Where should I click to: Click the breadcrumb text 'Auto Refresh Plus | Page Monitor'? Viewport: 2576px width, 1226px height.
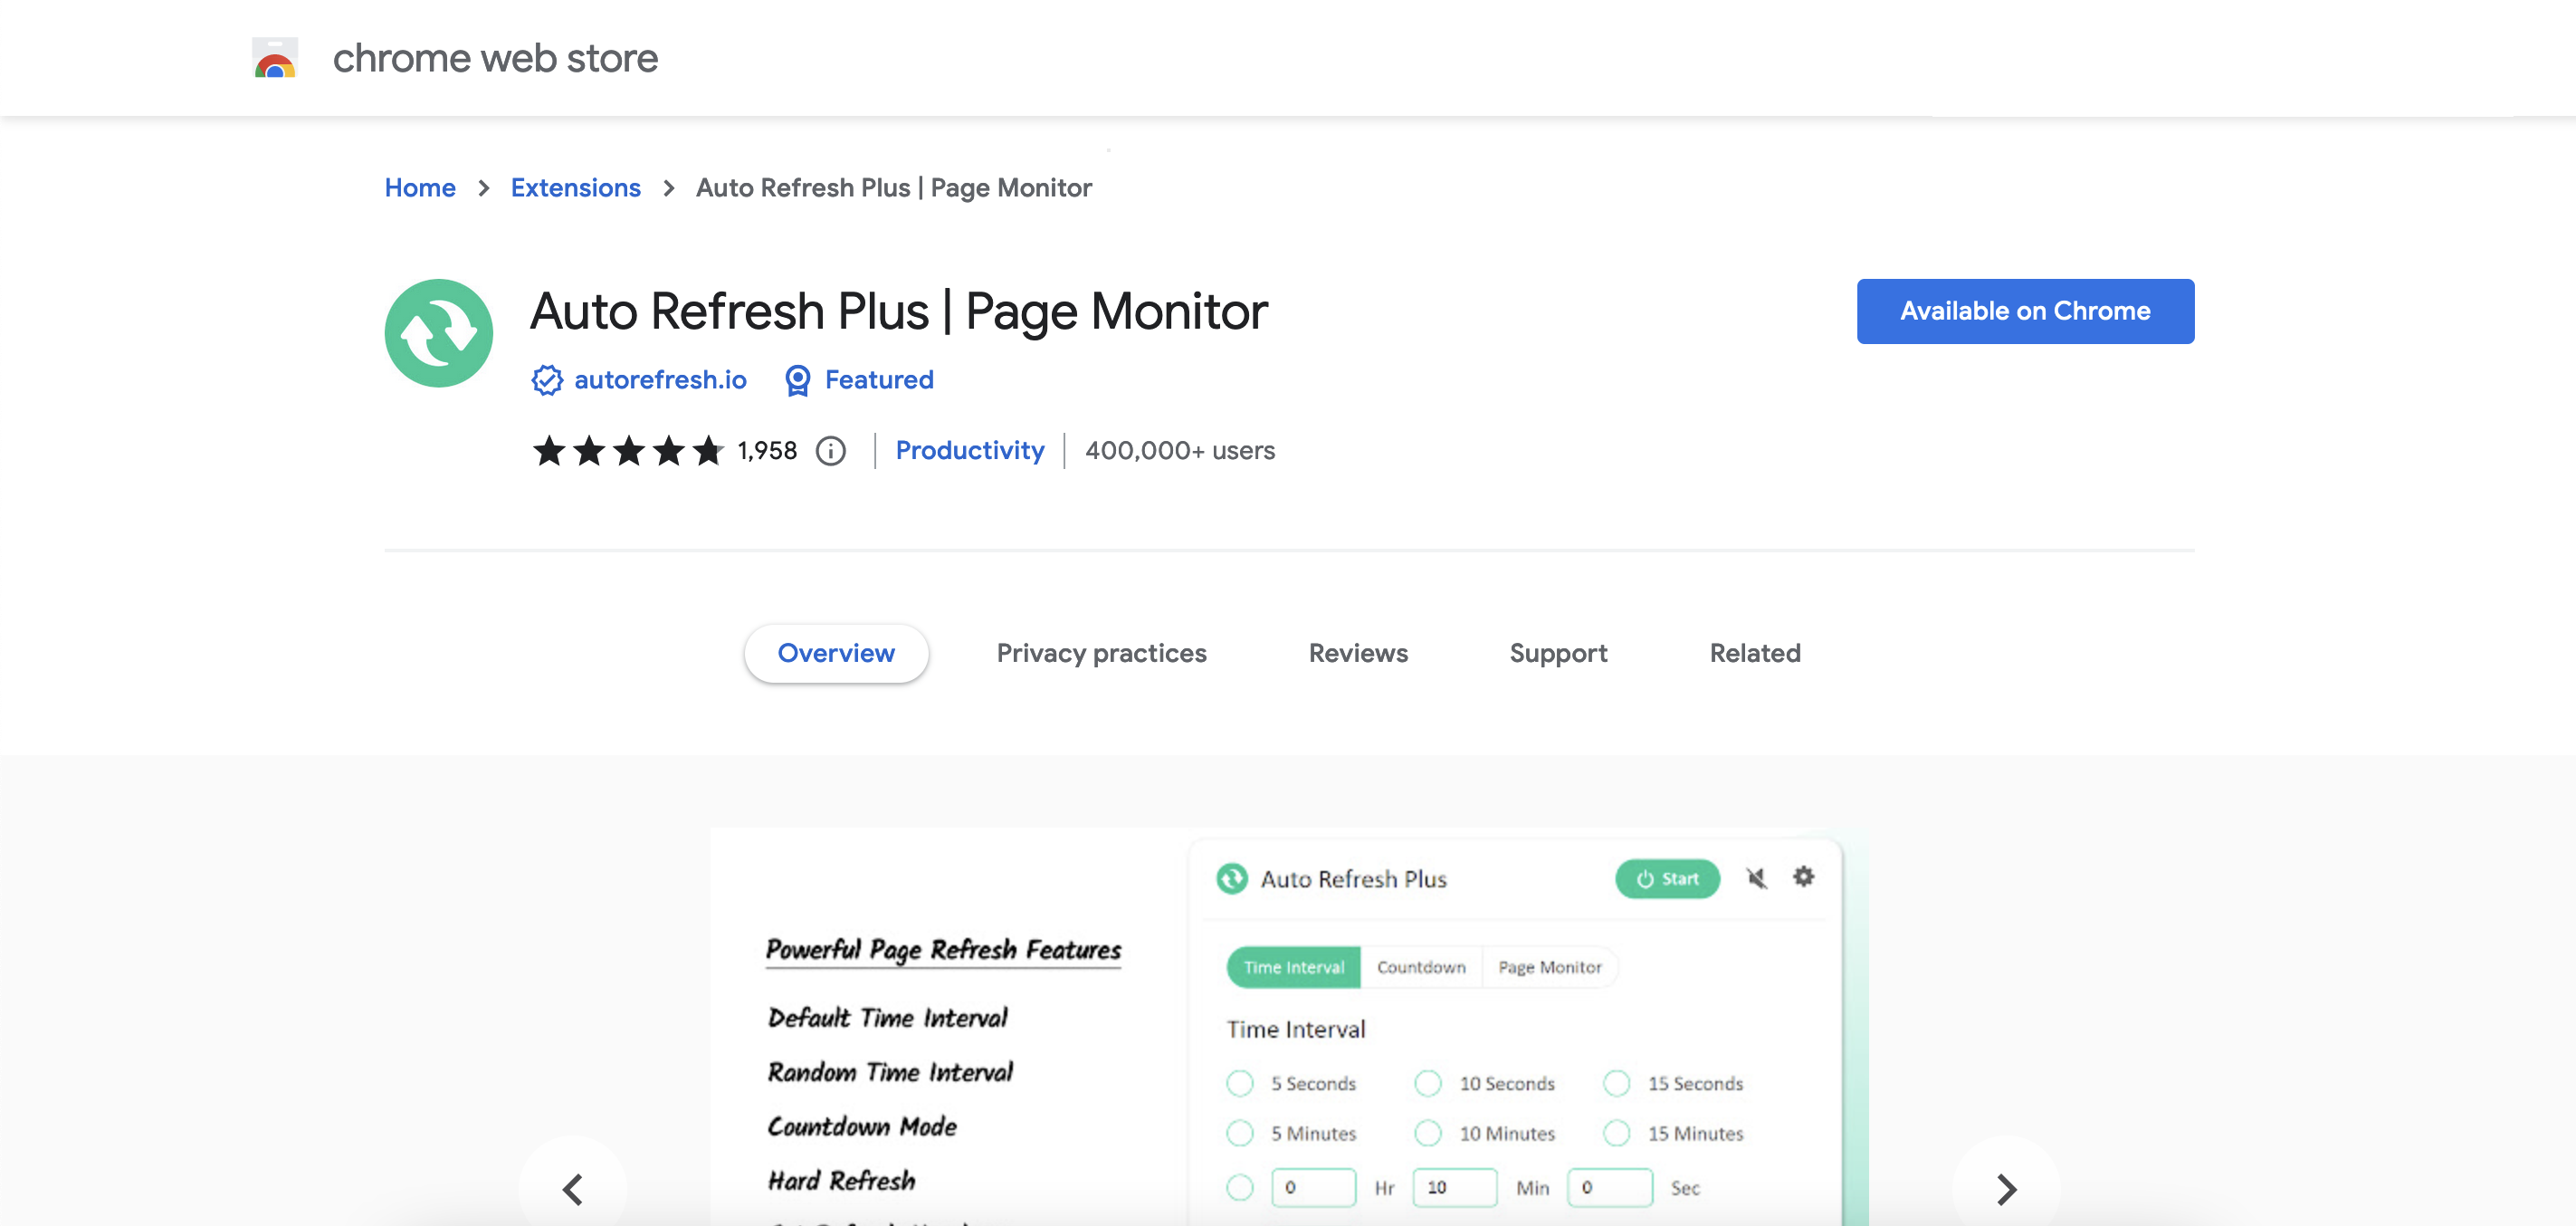coord(894,187)
